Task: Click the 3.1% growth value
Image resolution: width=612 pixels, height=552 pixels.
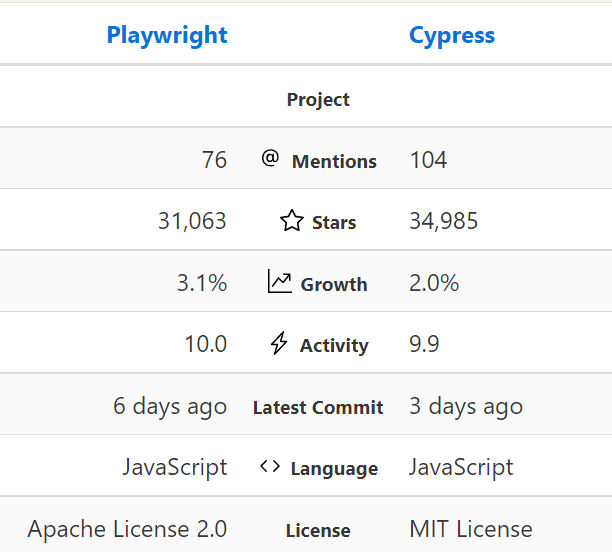Action: pyautogui.click(x=202, y=283)
